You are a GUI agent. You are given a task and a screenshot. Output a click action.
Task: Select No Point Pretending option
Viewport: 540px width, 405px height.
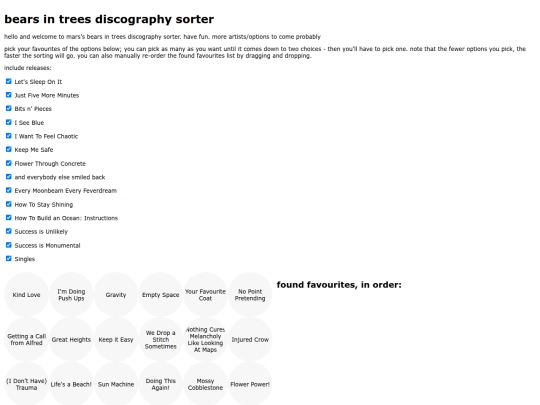click(x=250, y=294)
